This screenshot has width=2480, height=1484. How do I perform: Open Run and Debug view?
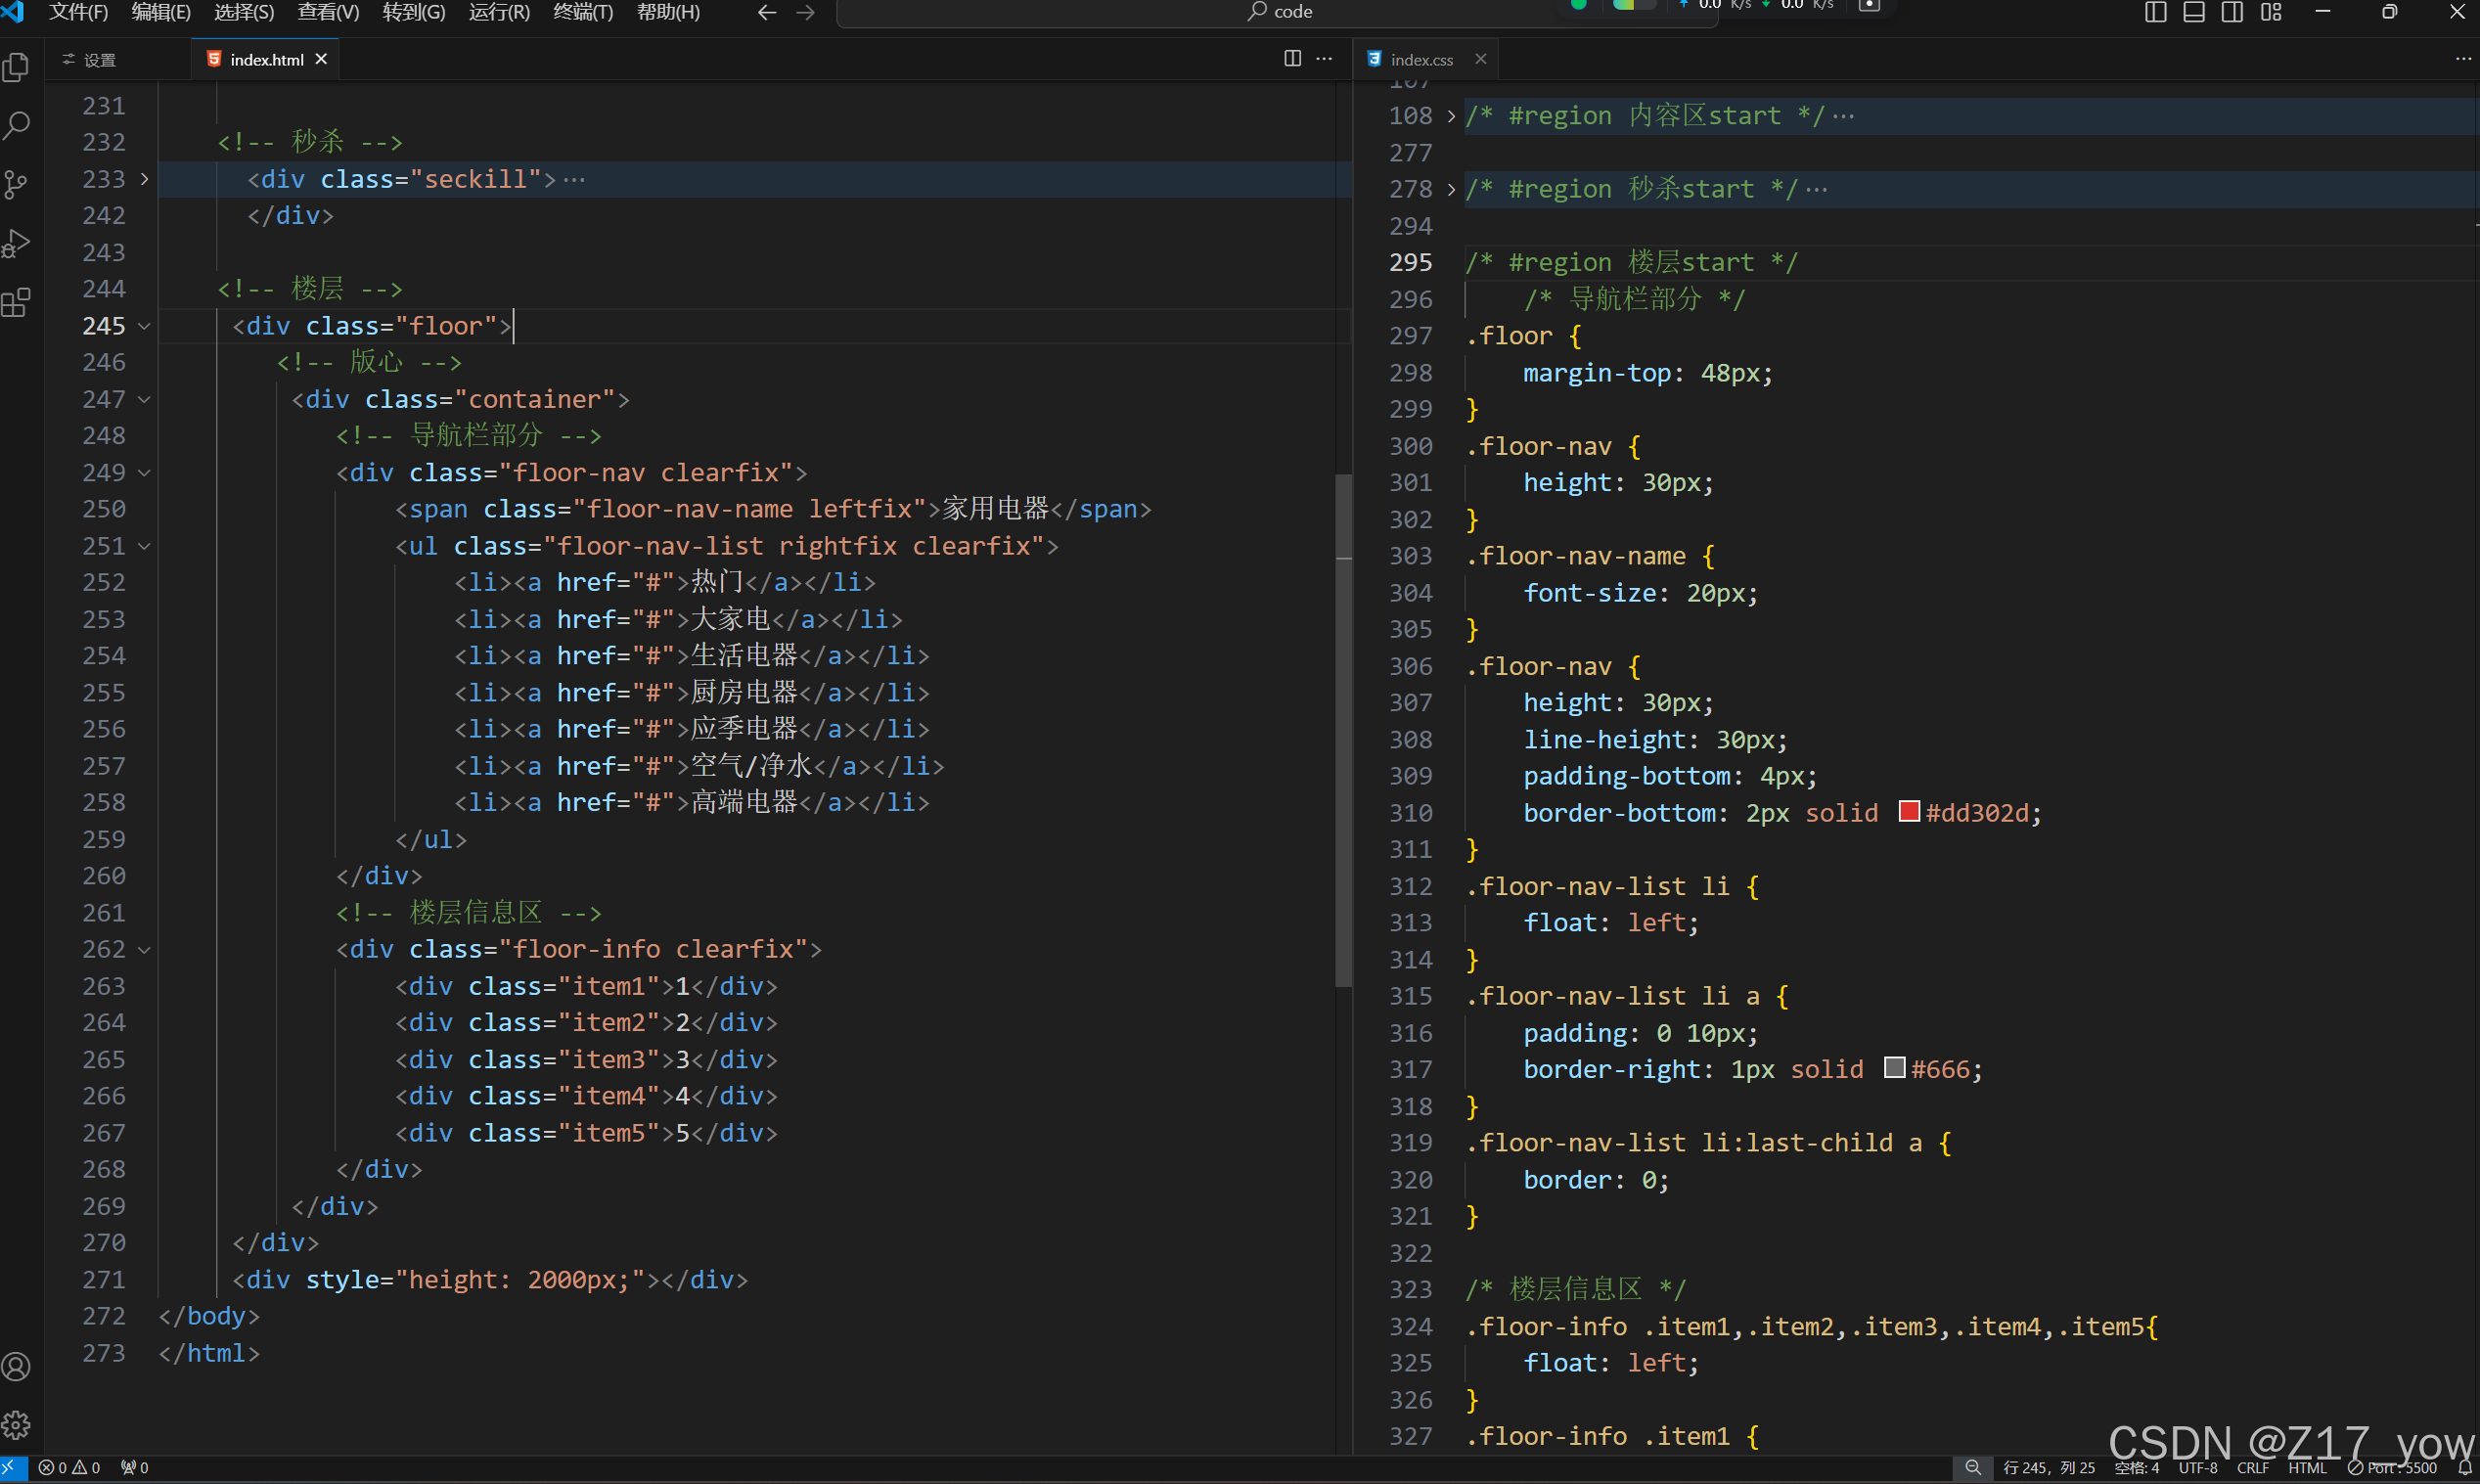point(17,244)
